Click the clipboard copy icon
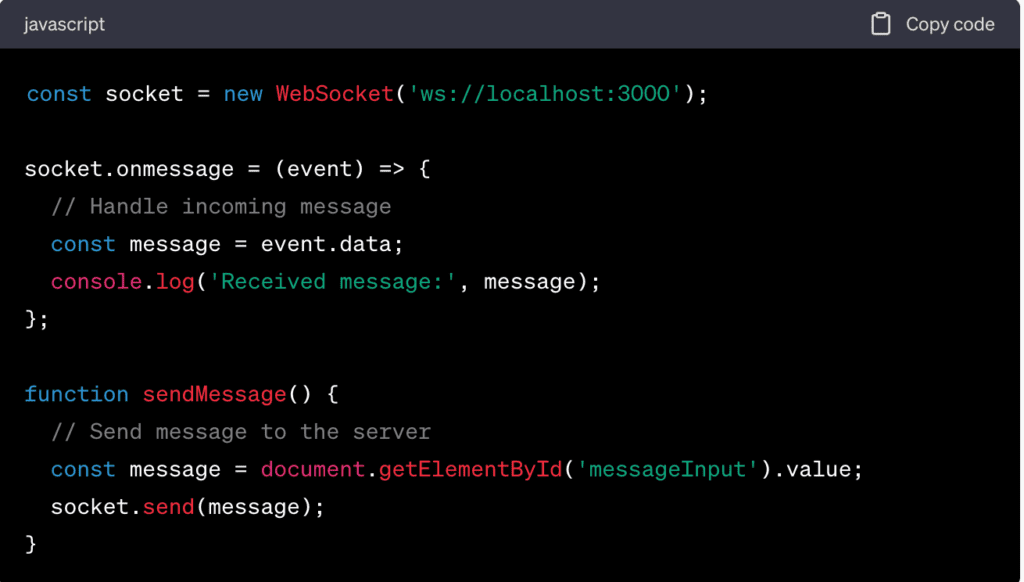 tap(880, 24)
